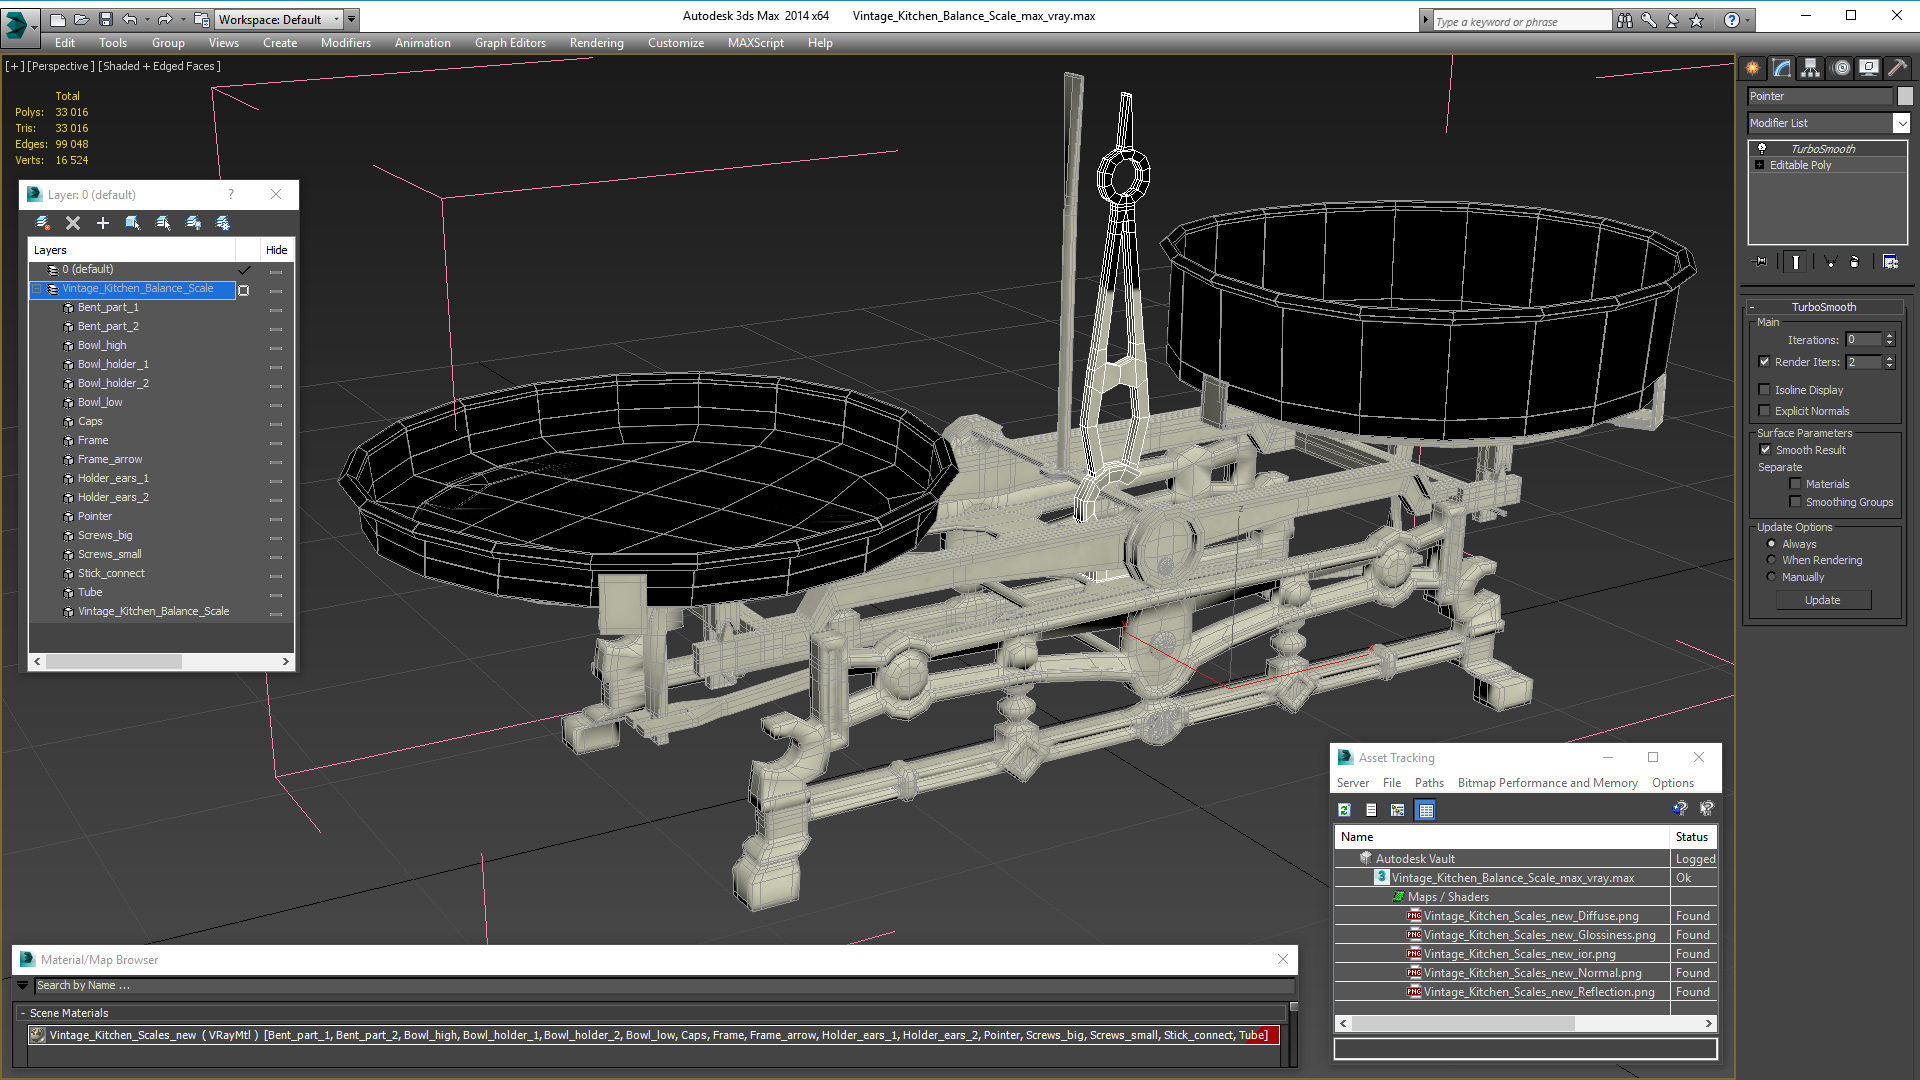The height and width of the screenshot is (1080, 1920).
Task: Open the Utilities hammer panel tab
Action: 1897,68
